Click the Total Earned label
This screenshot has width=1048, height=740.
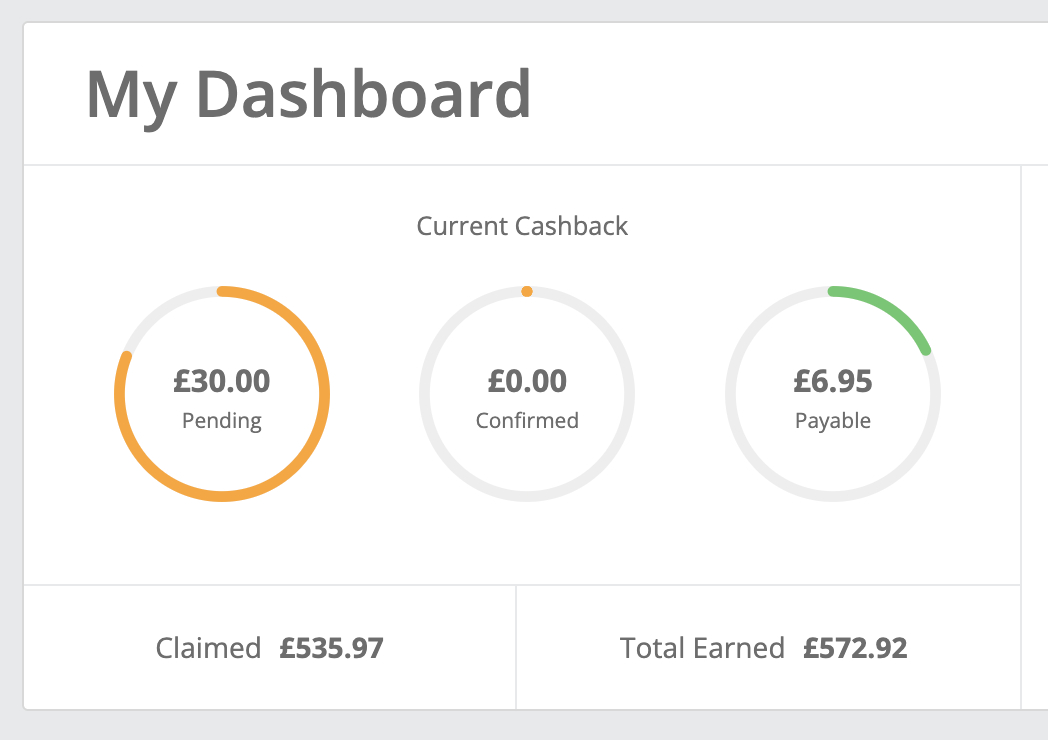click(702, 648)
